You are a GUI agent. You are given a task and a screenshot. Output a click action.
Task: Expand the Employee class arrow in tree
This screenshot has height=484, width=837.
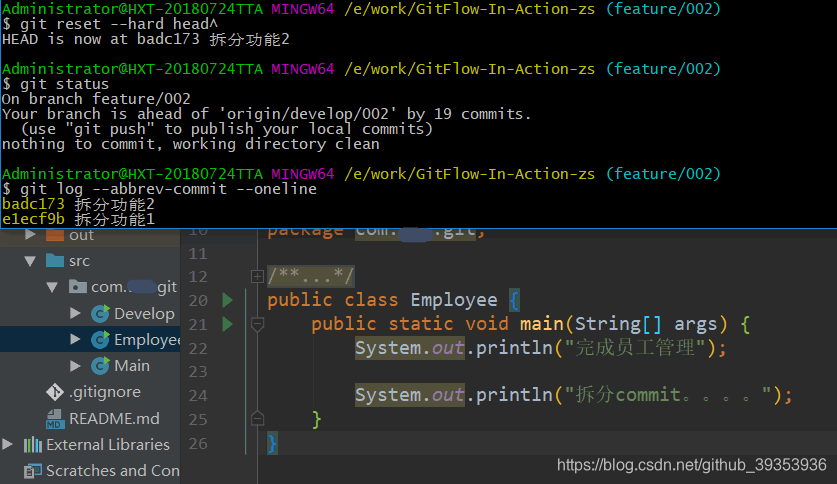tap(75, 339)
